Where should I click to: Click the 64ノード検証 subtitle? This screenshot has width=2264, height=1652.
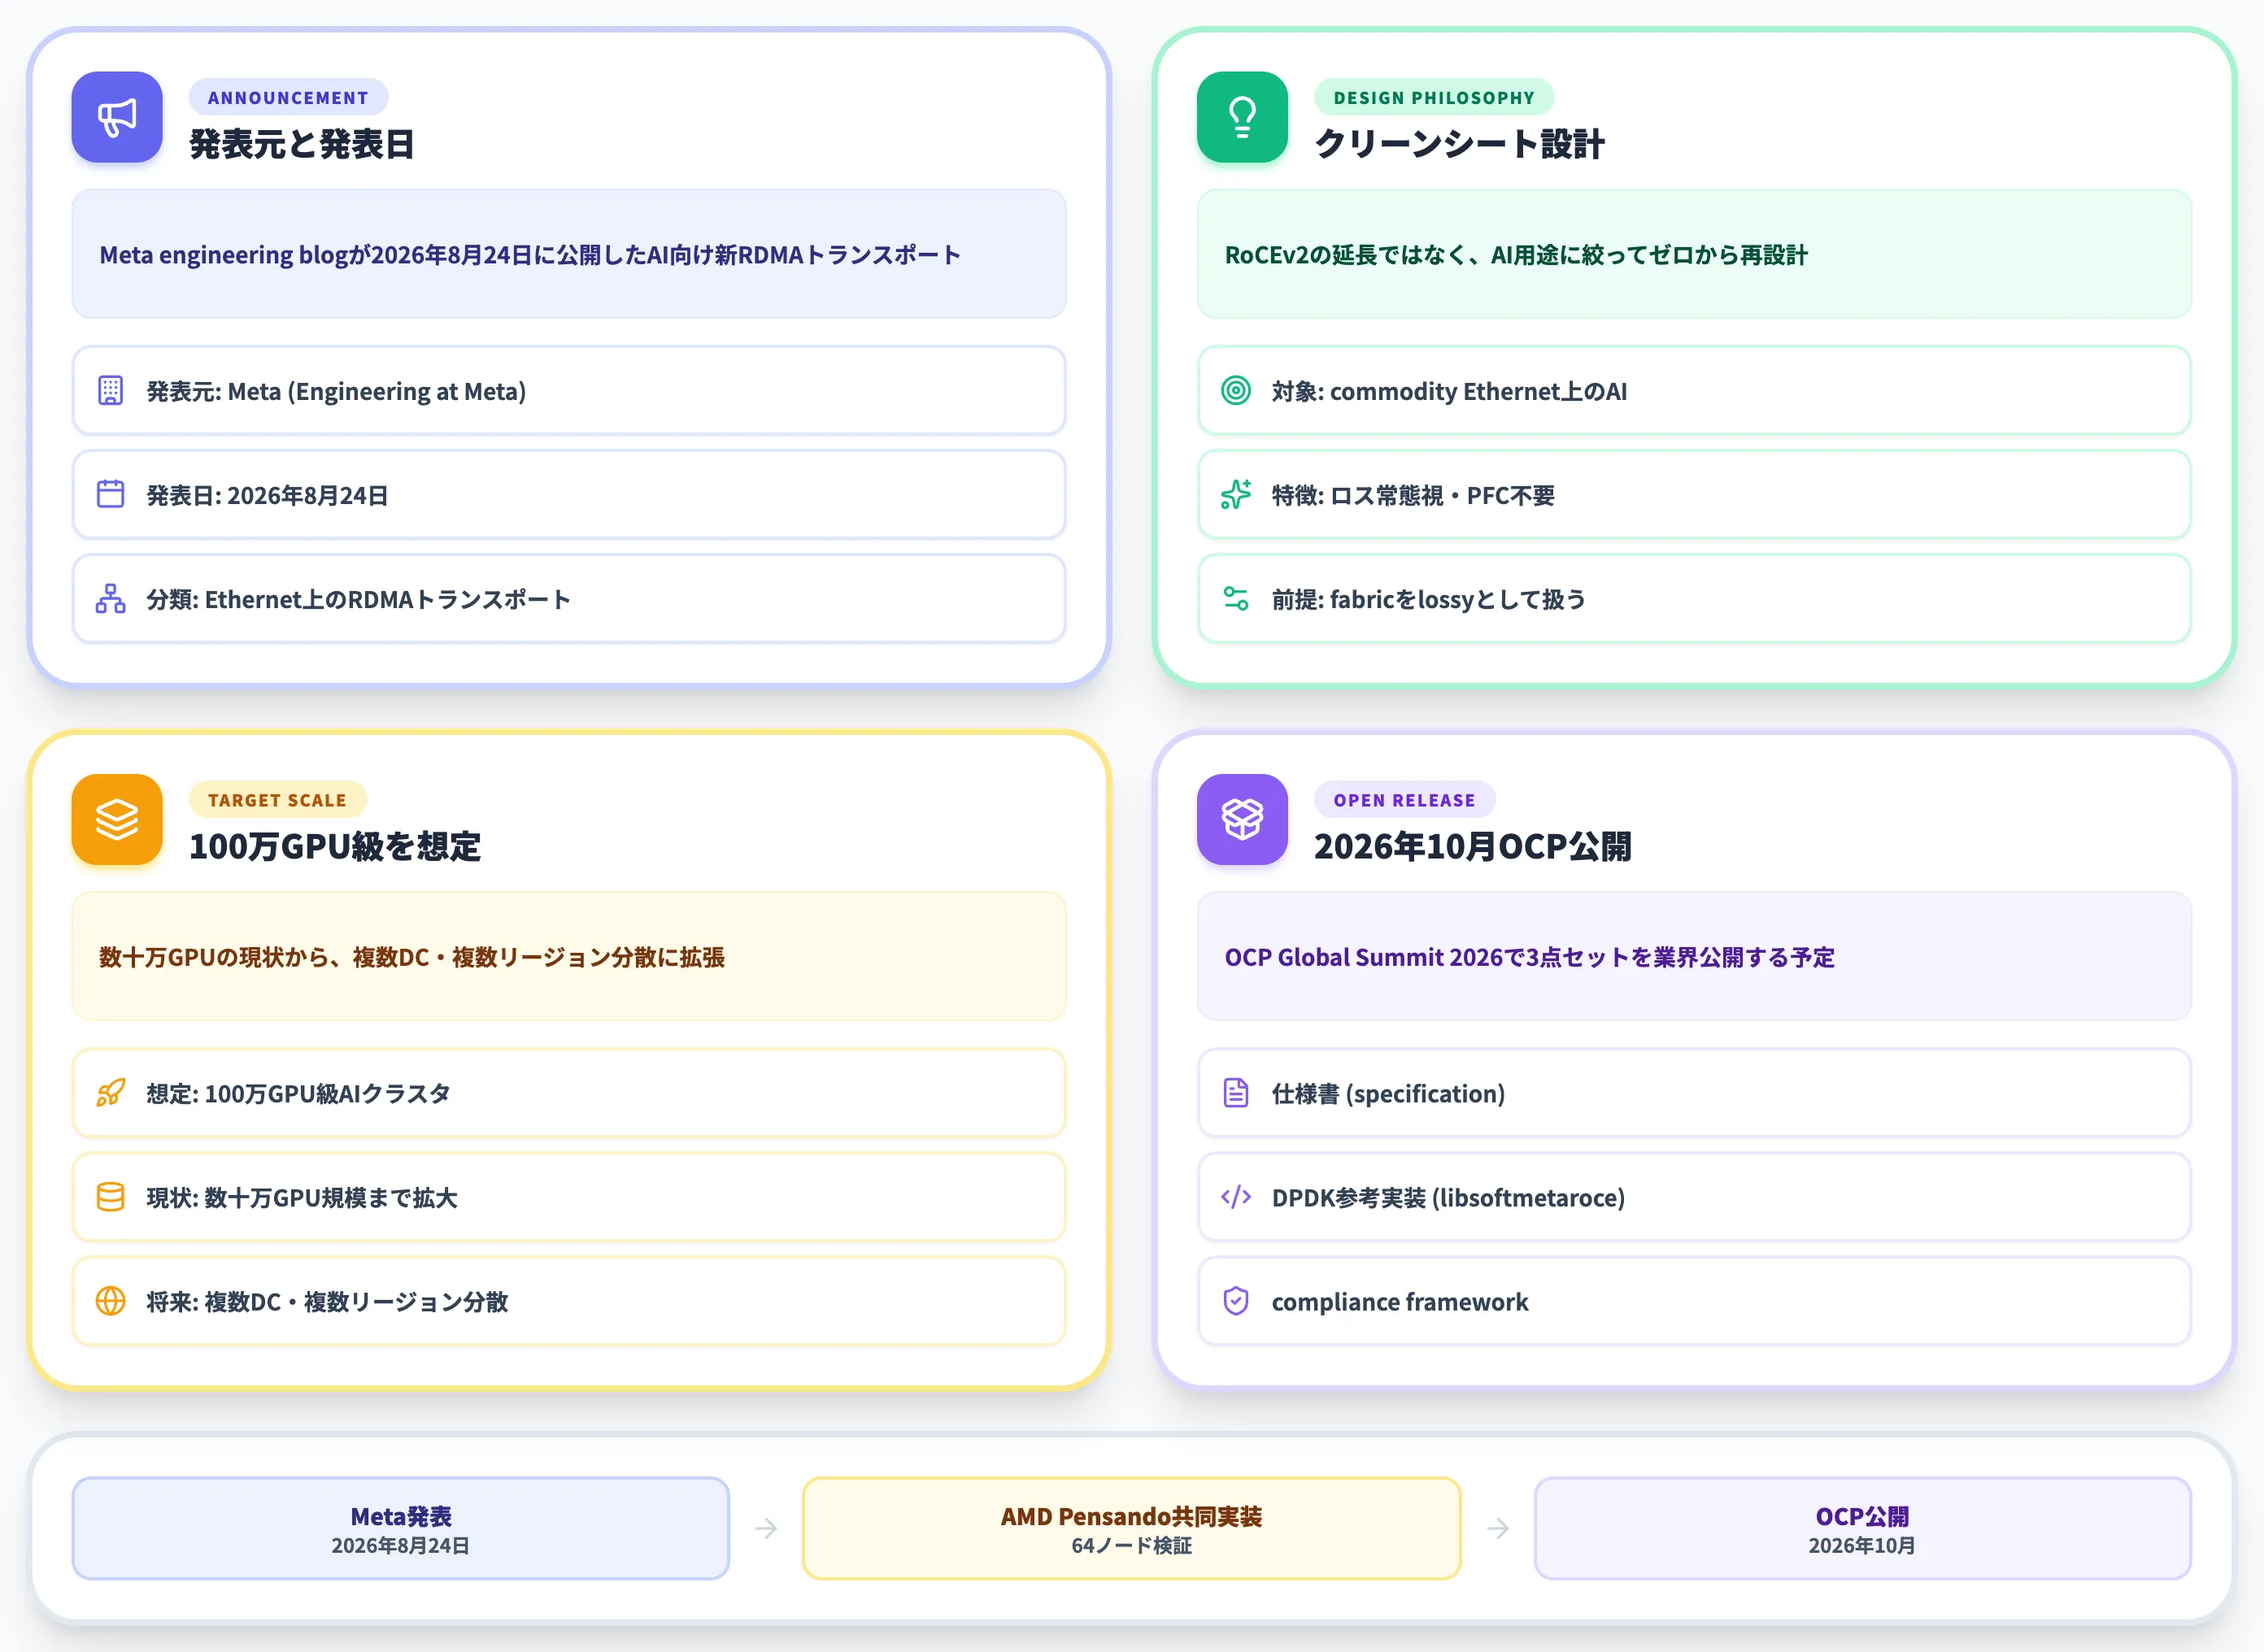point(1132,1546)
